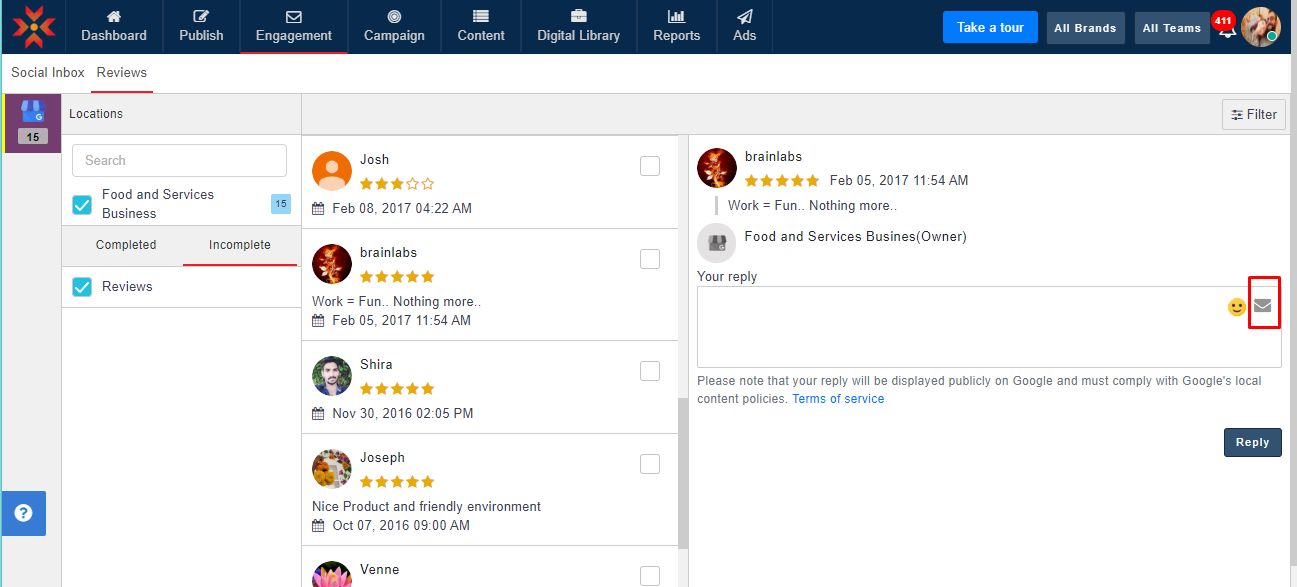Open the Ads paper plane menu
Image resolution: width=1297 pixels, height=587 pixels.
pos(744,26)
